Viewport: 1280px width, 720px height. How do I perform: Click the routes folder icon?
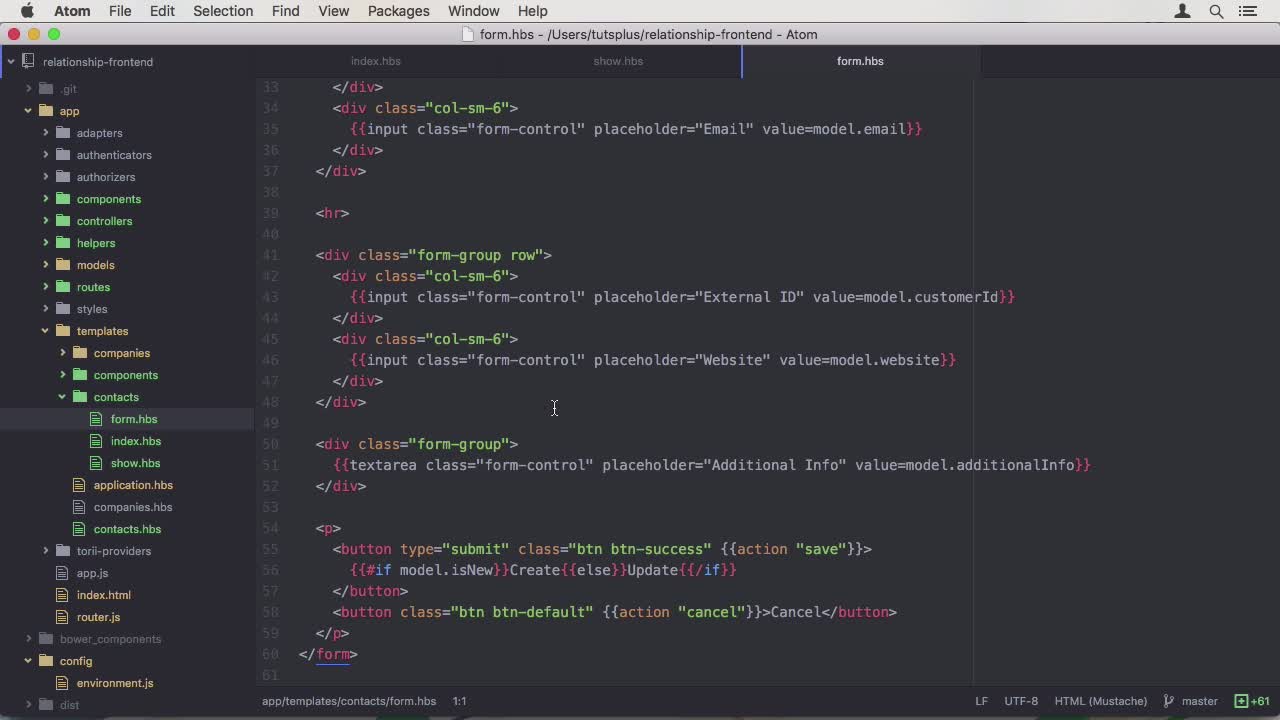(x=63, y=287)
